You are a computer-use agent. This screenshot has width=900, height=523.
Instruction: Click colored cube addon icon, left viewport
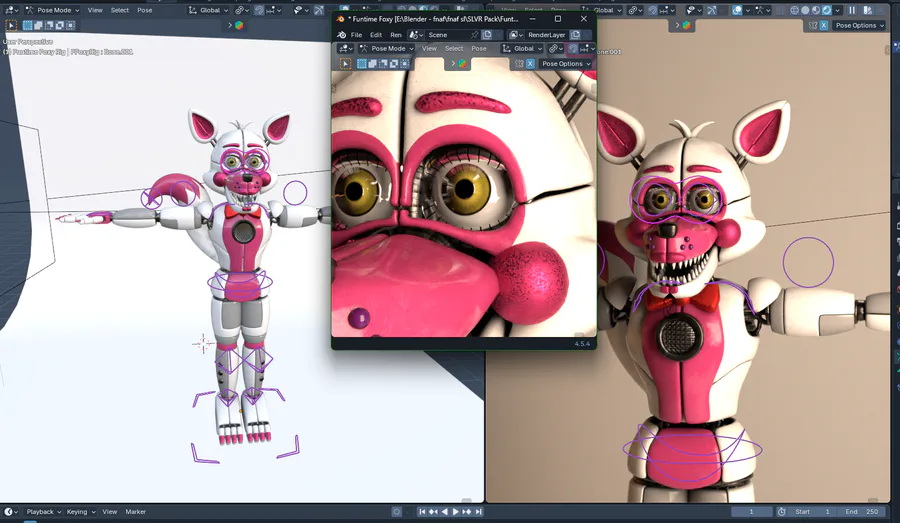[239, 25]
